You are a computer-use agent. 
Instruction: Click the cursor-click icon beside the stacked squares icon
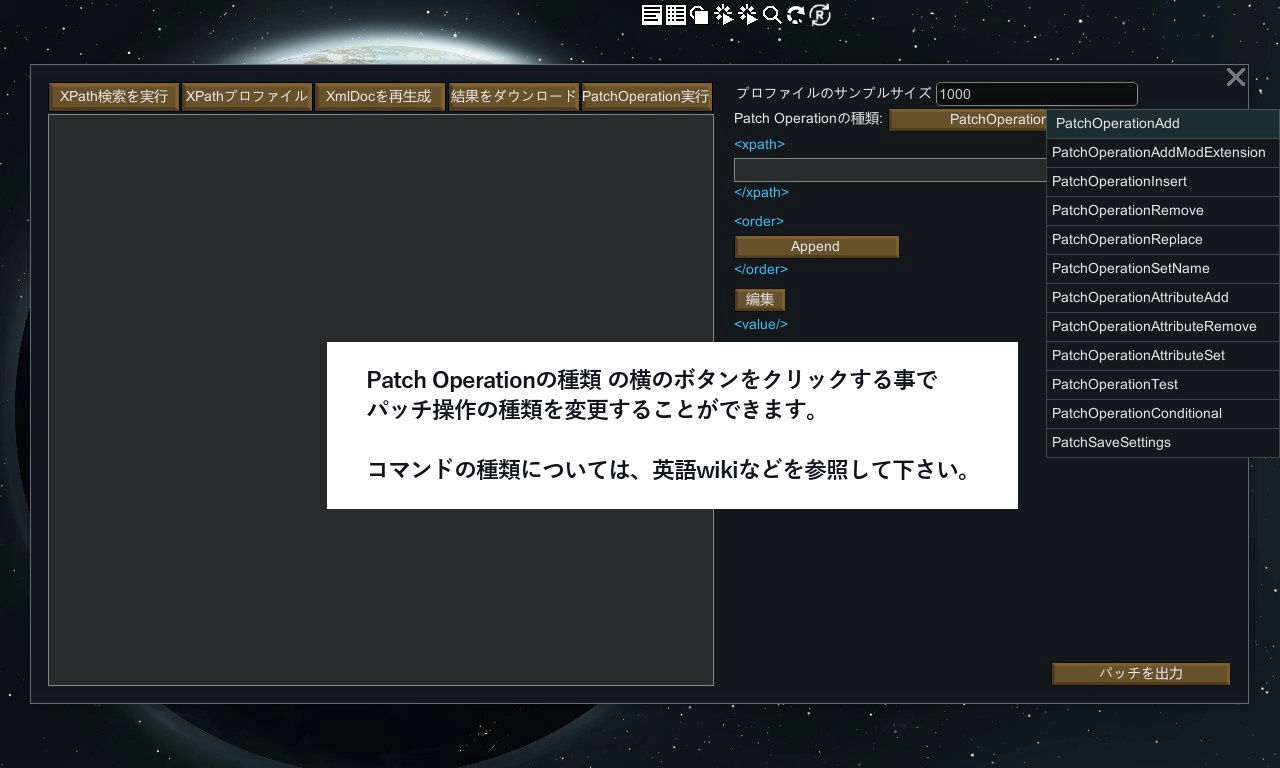(x=724, y=15)
